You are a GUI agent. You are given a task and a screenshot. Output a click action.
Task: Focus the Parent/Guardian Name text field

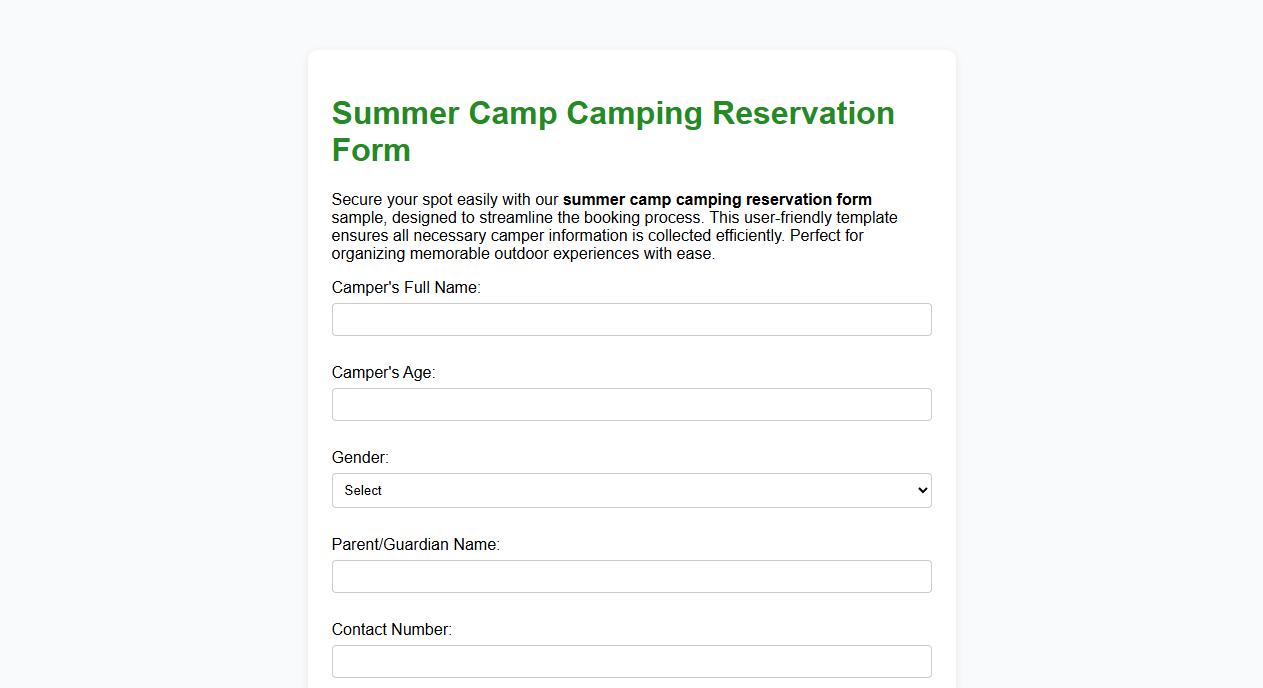[631, 576]
